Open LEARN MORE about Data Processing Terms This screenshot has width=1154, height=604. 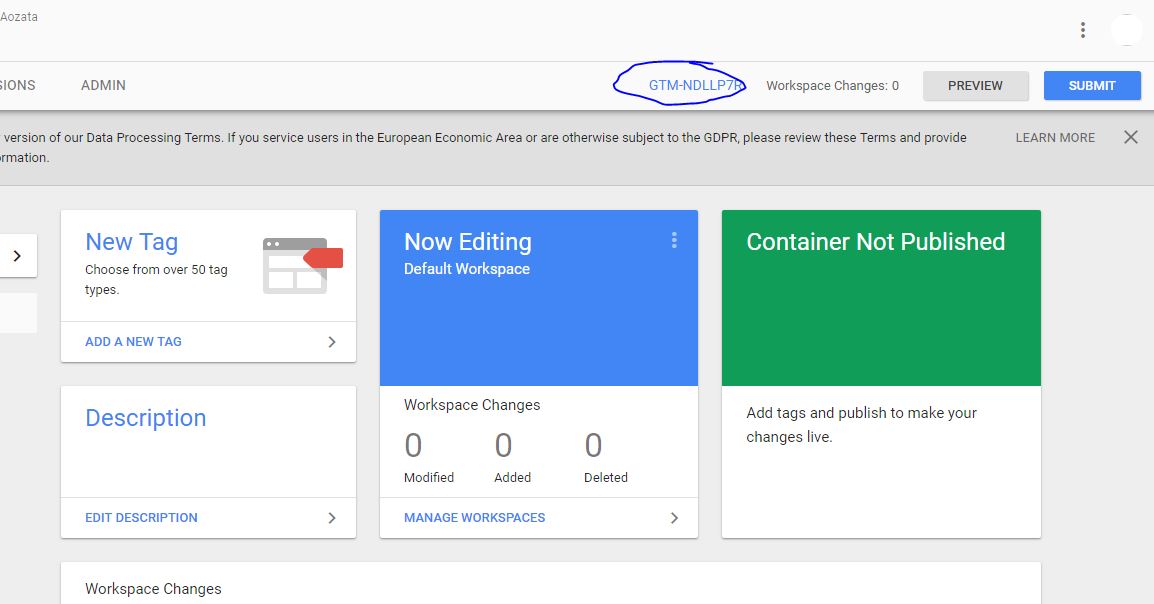(1054, 137)
